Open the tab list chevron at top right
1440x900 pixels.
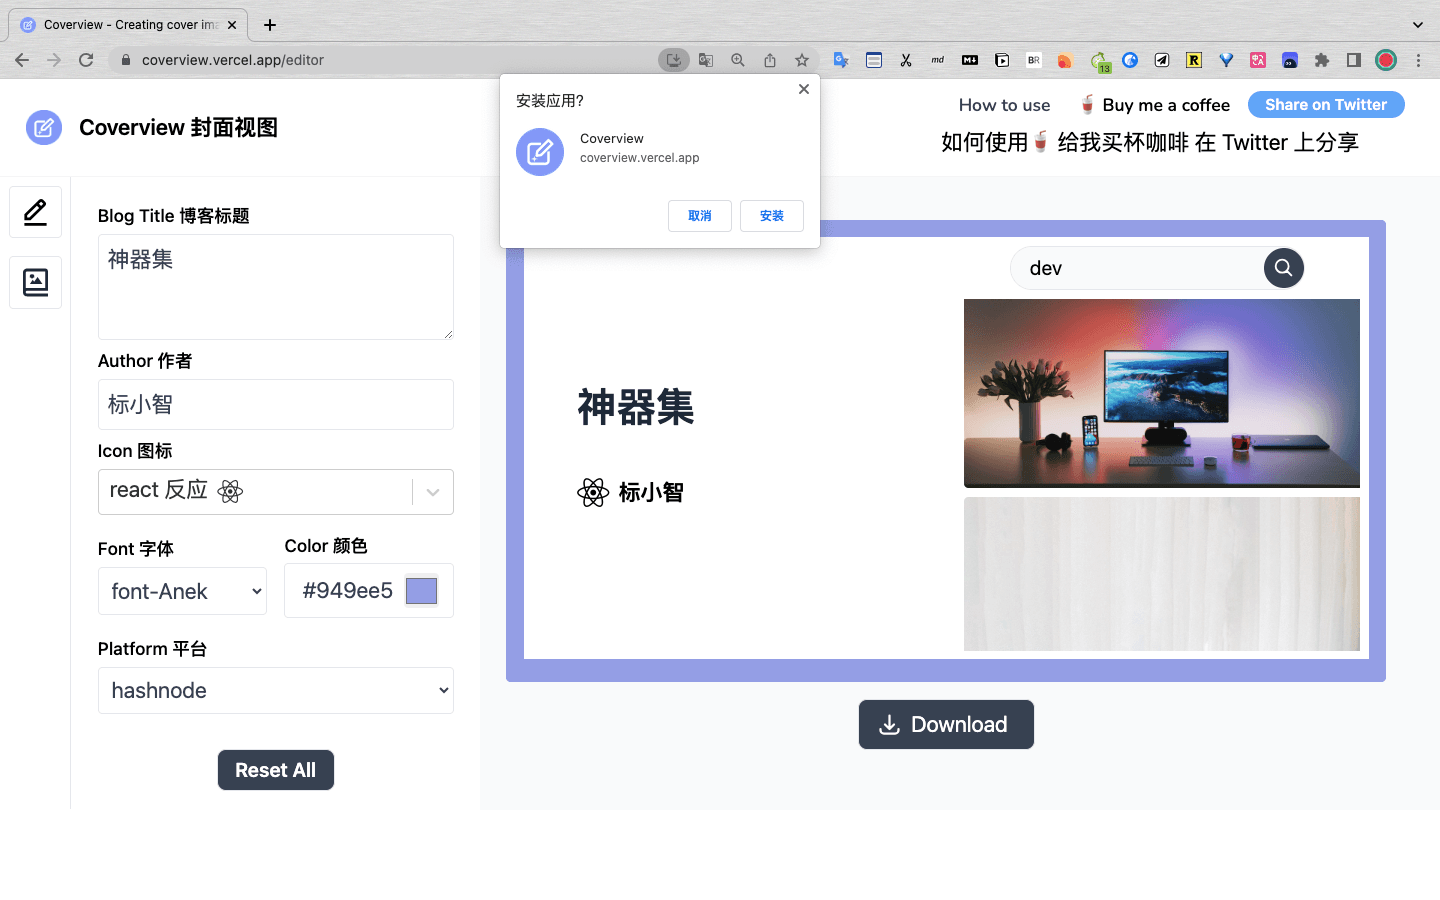point(1418,25)
